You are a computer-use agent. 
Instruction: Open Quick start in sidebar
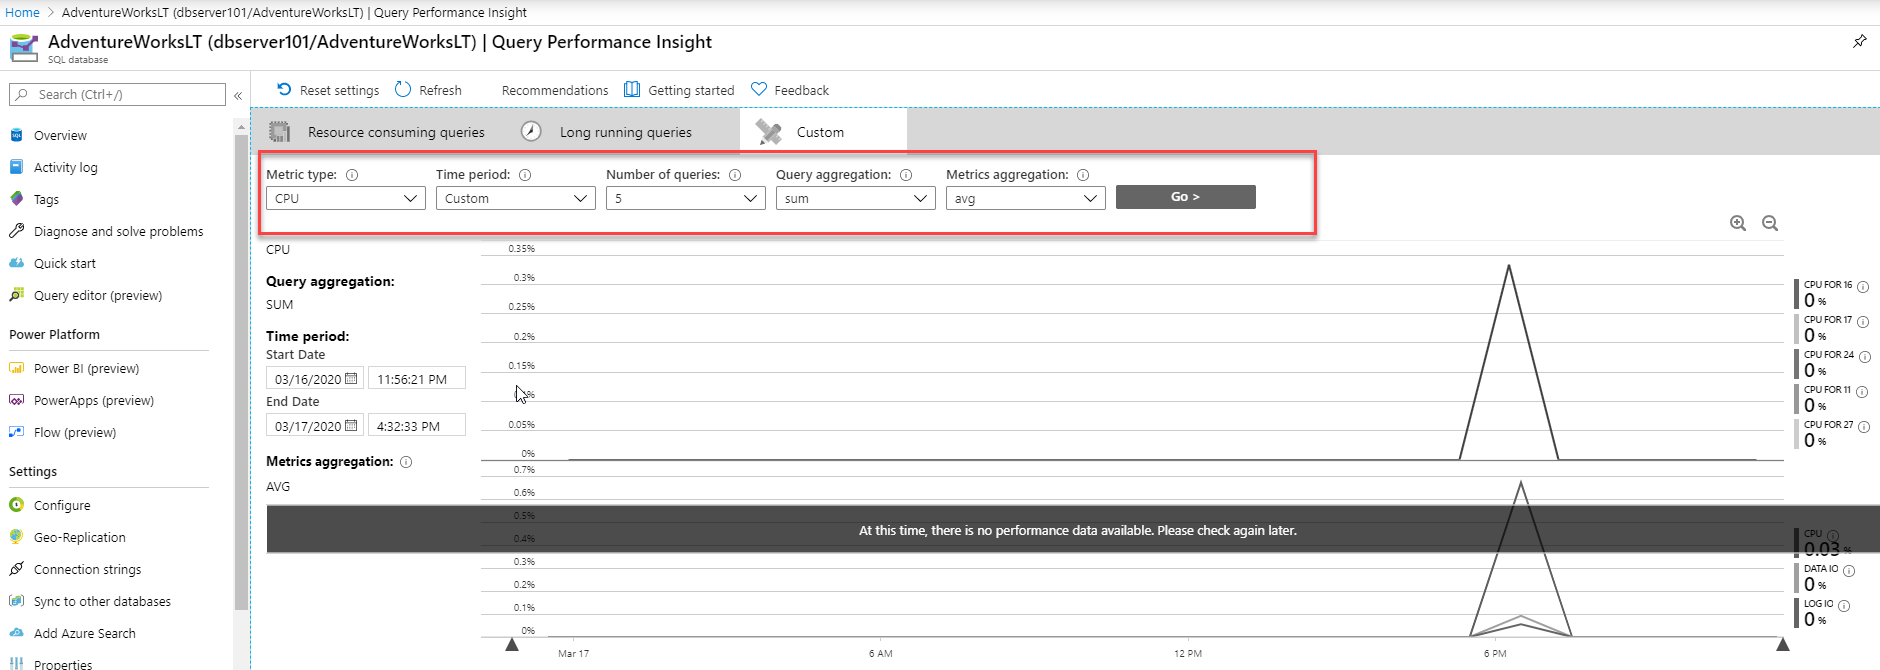(65, 263)
